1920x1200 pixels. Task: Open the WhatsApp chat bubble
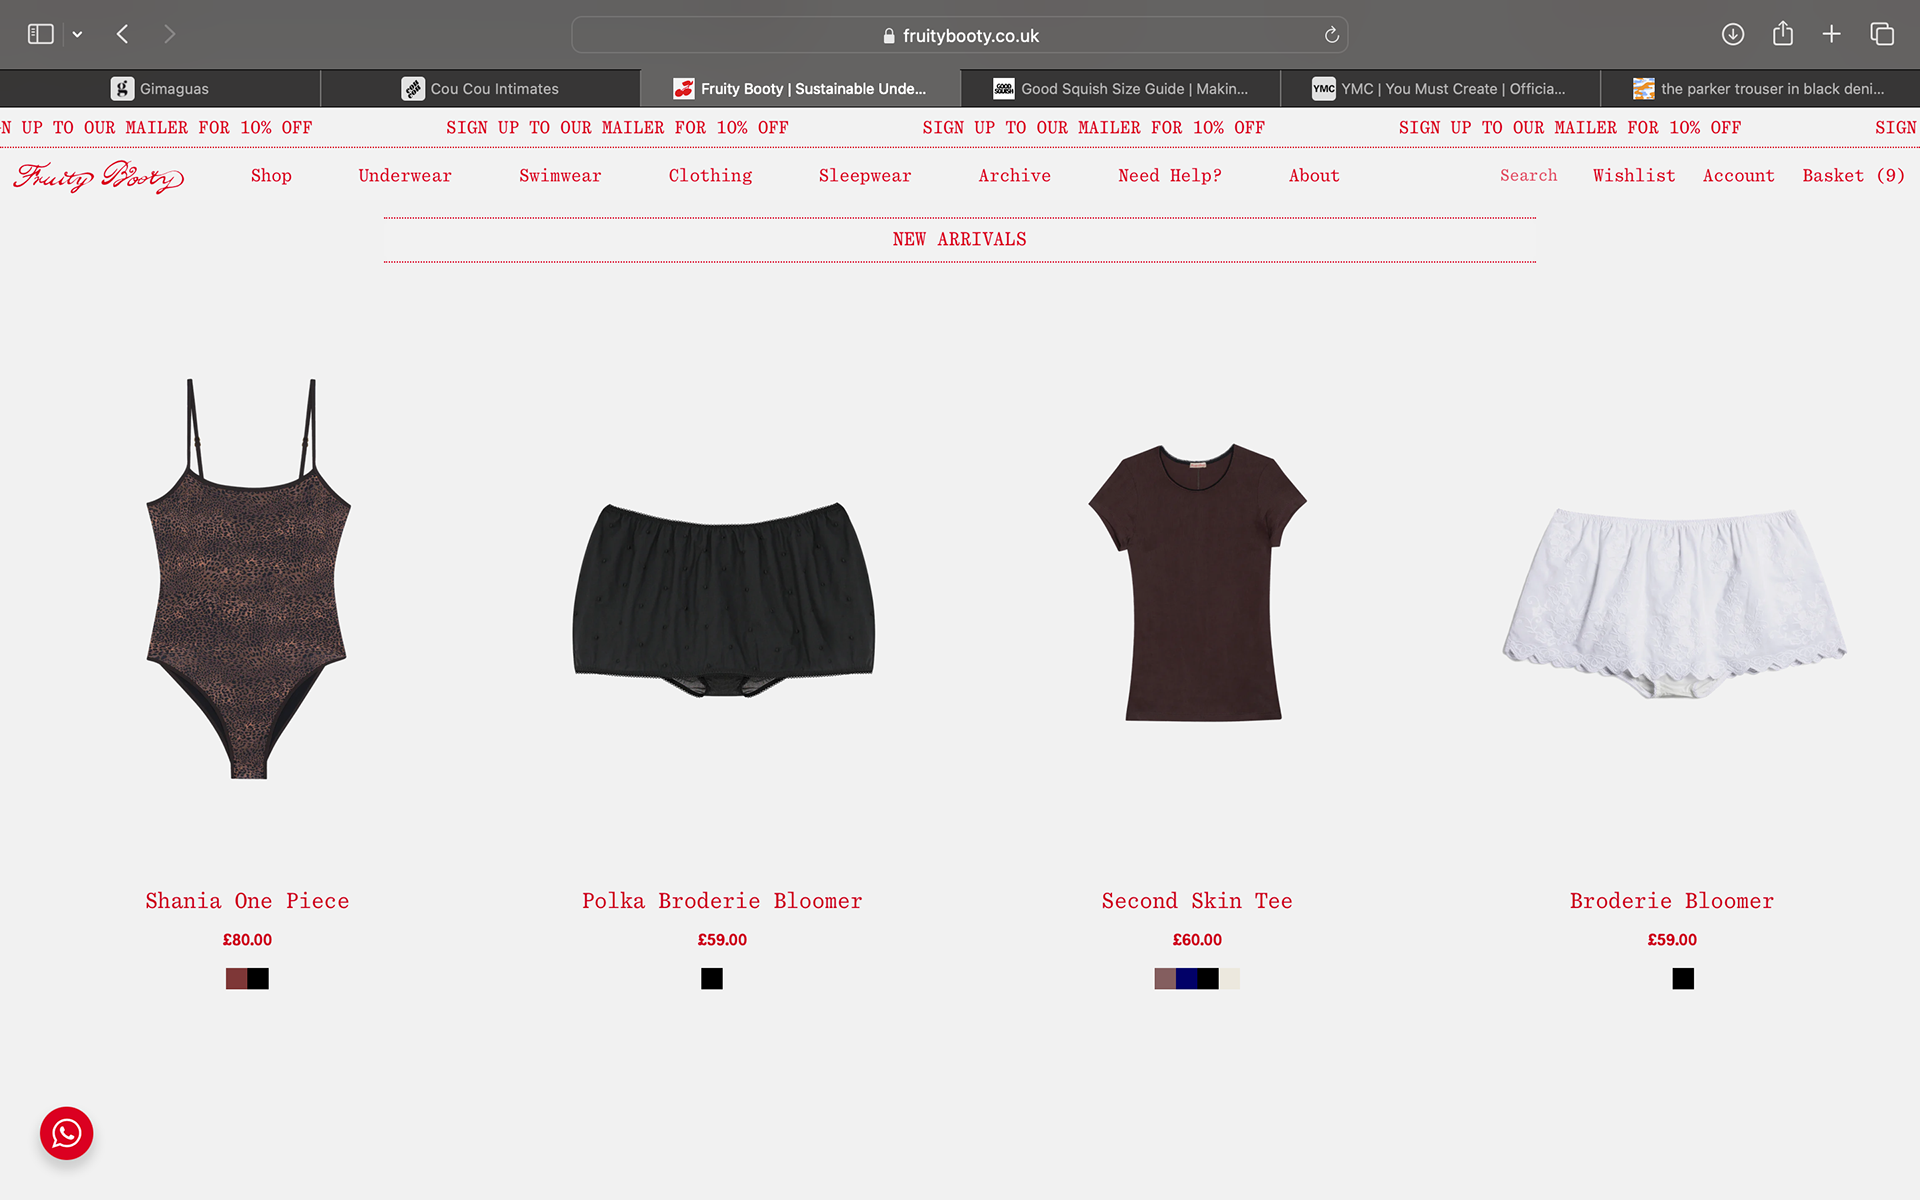pyautogui.click(x=66, y=1133)
